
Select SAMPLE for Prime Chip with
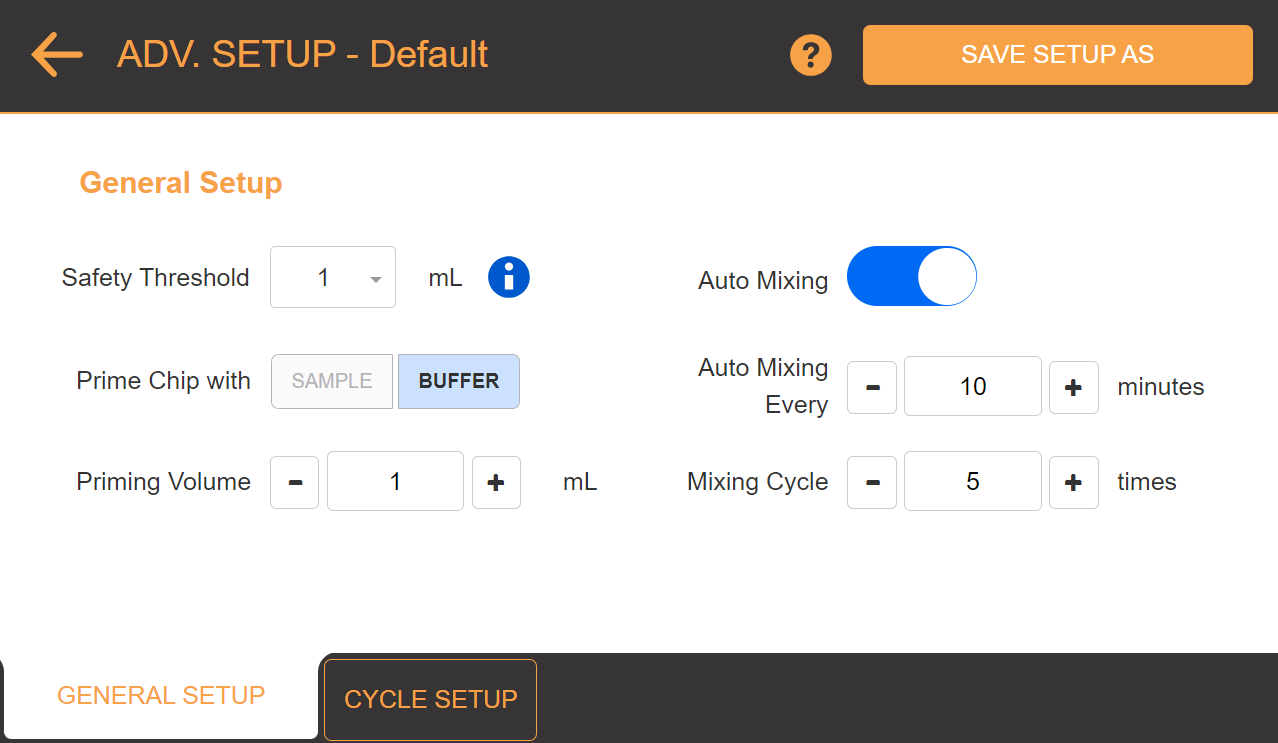click(332, 381)
